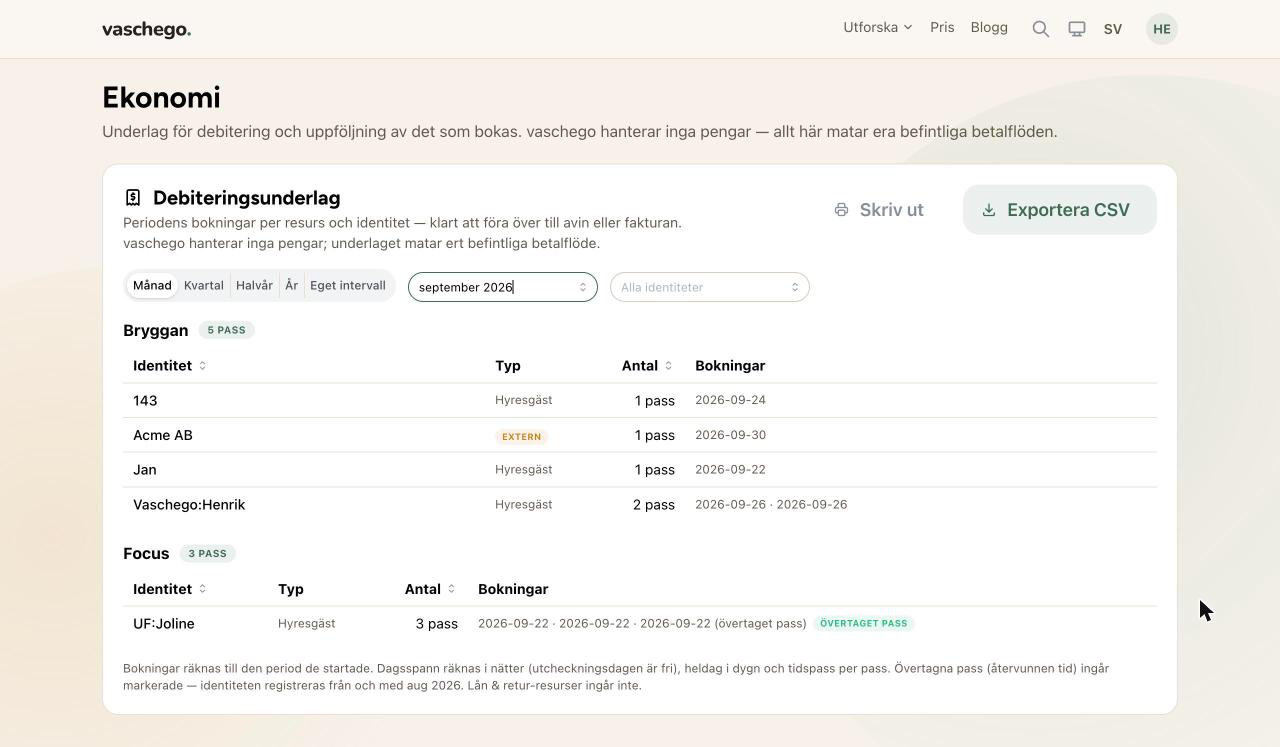This screenshot has width=1280, height=747.
Task: Sort Focus table by Antal
Action: [x=430, y=589]
